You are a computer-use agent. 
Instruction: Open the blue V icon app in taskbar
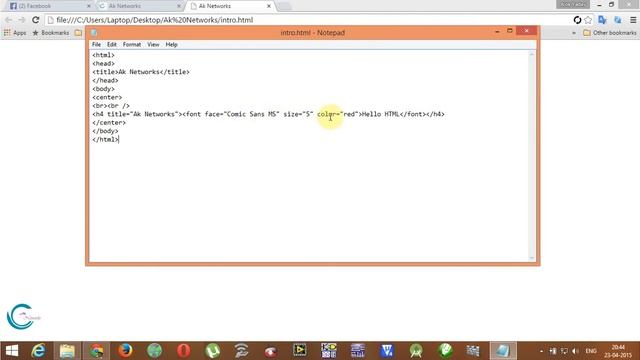pyautogui.click(x=387, y=351)
